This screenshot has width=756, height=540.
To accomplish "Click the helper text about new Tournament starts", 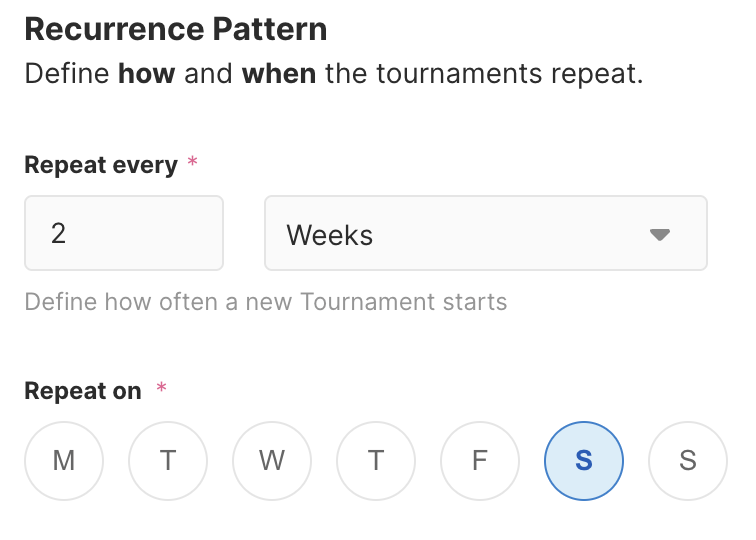I will click(265, 301).
